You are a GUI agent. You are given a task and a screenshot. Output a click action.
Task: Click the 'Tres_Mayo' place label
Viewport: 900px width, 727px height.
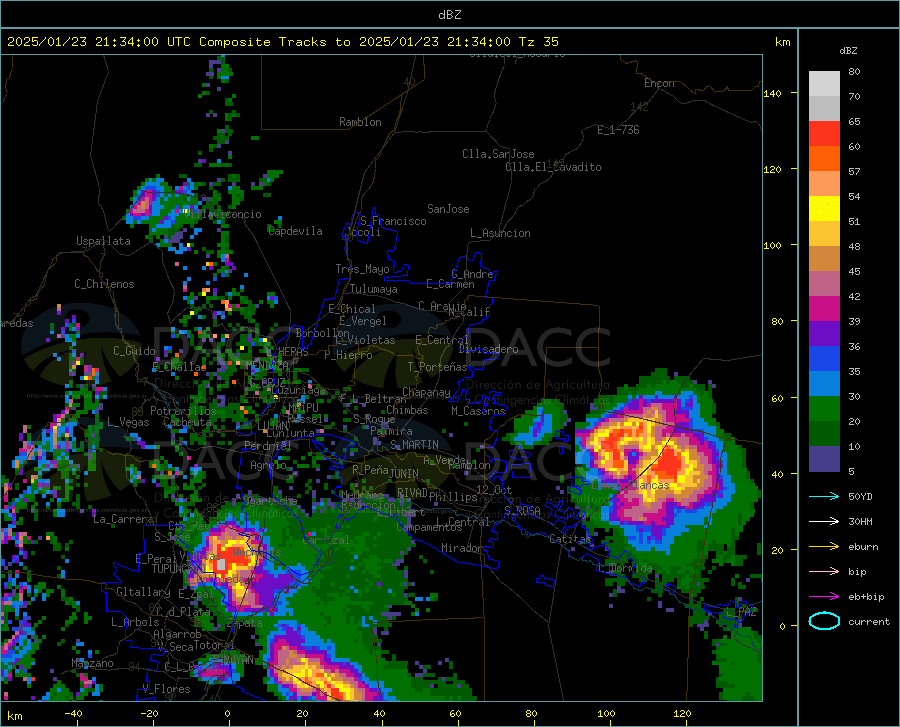coord(362,269)
